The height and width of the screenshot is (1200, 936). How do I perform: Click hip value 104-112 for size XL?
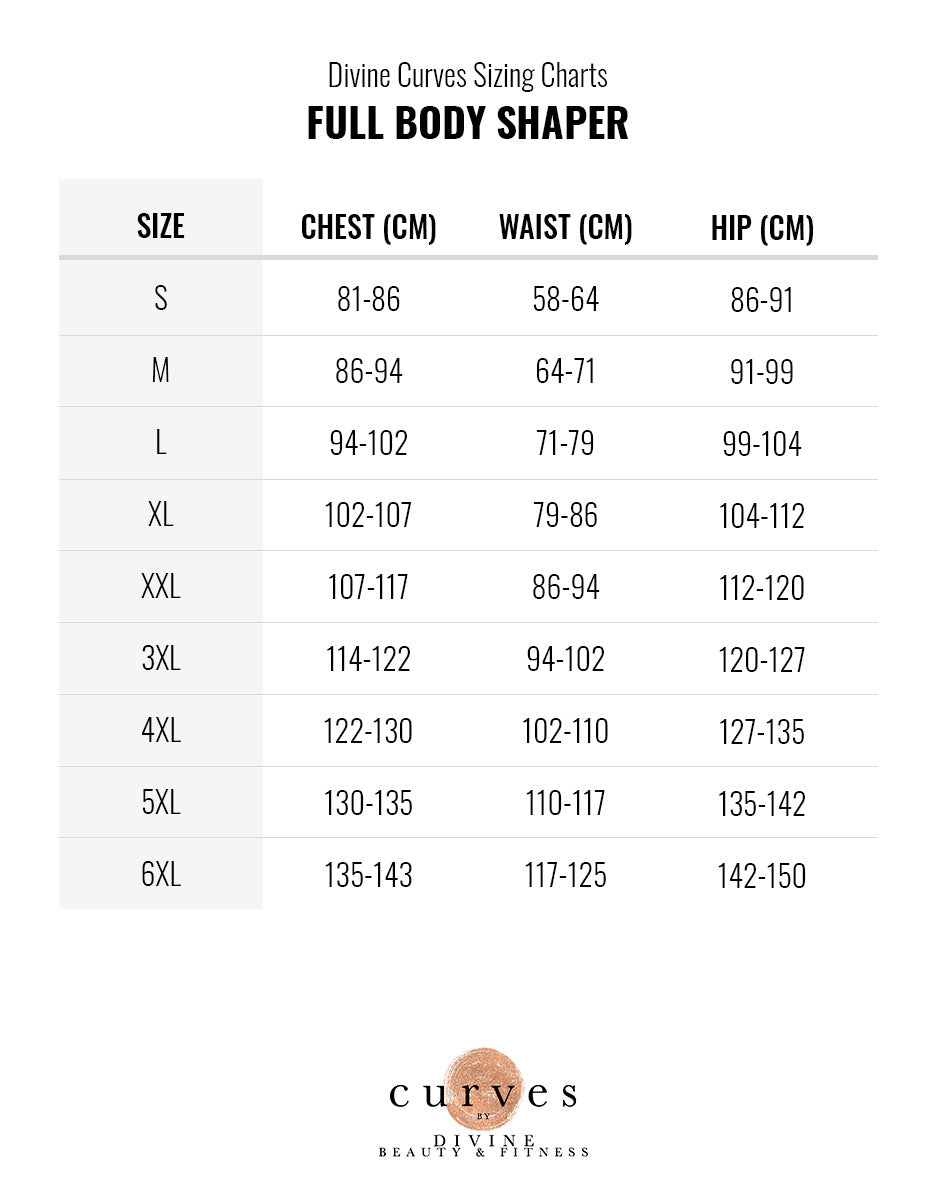pos(762,516)
